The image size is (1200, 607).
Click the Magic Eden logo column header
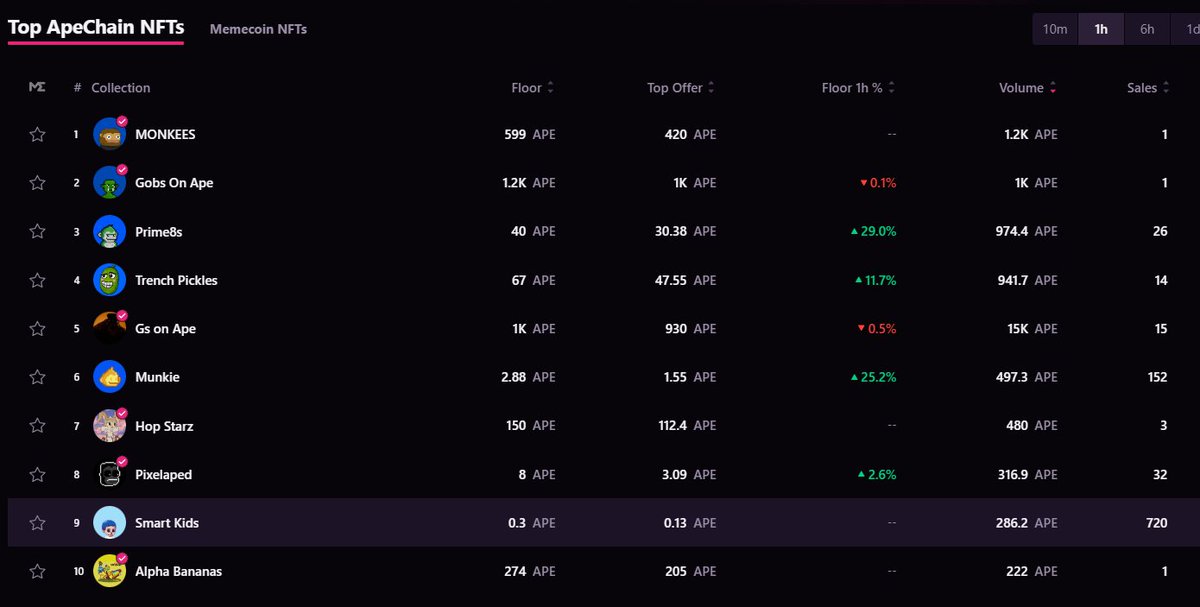click(37, 88)
